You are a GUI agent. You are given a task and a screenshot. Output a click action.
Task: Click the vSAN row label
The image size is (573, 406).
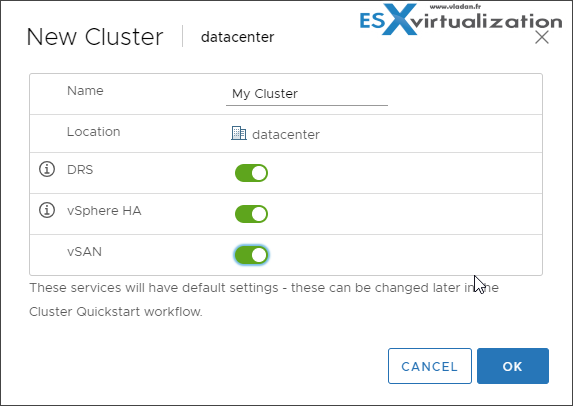(x=84, y=252)
